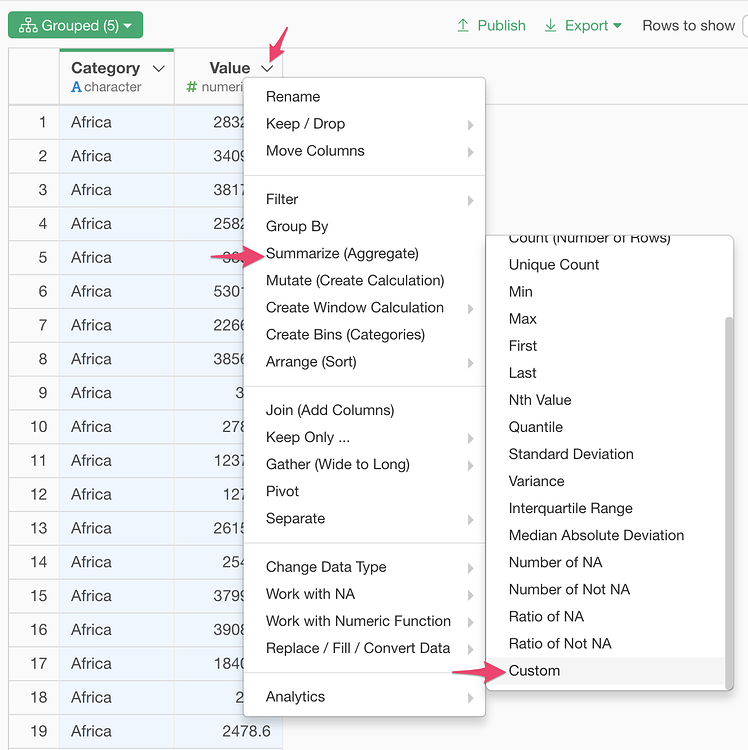Click the Publish upload icon
The image size is (748, 750).
(x=463, y=25)
